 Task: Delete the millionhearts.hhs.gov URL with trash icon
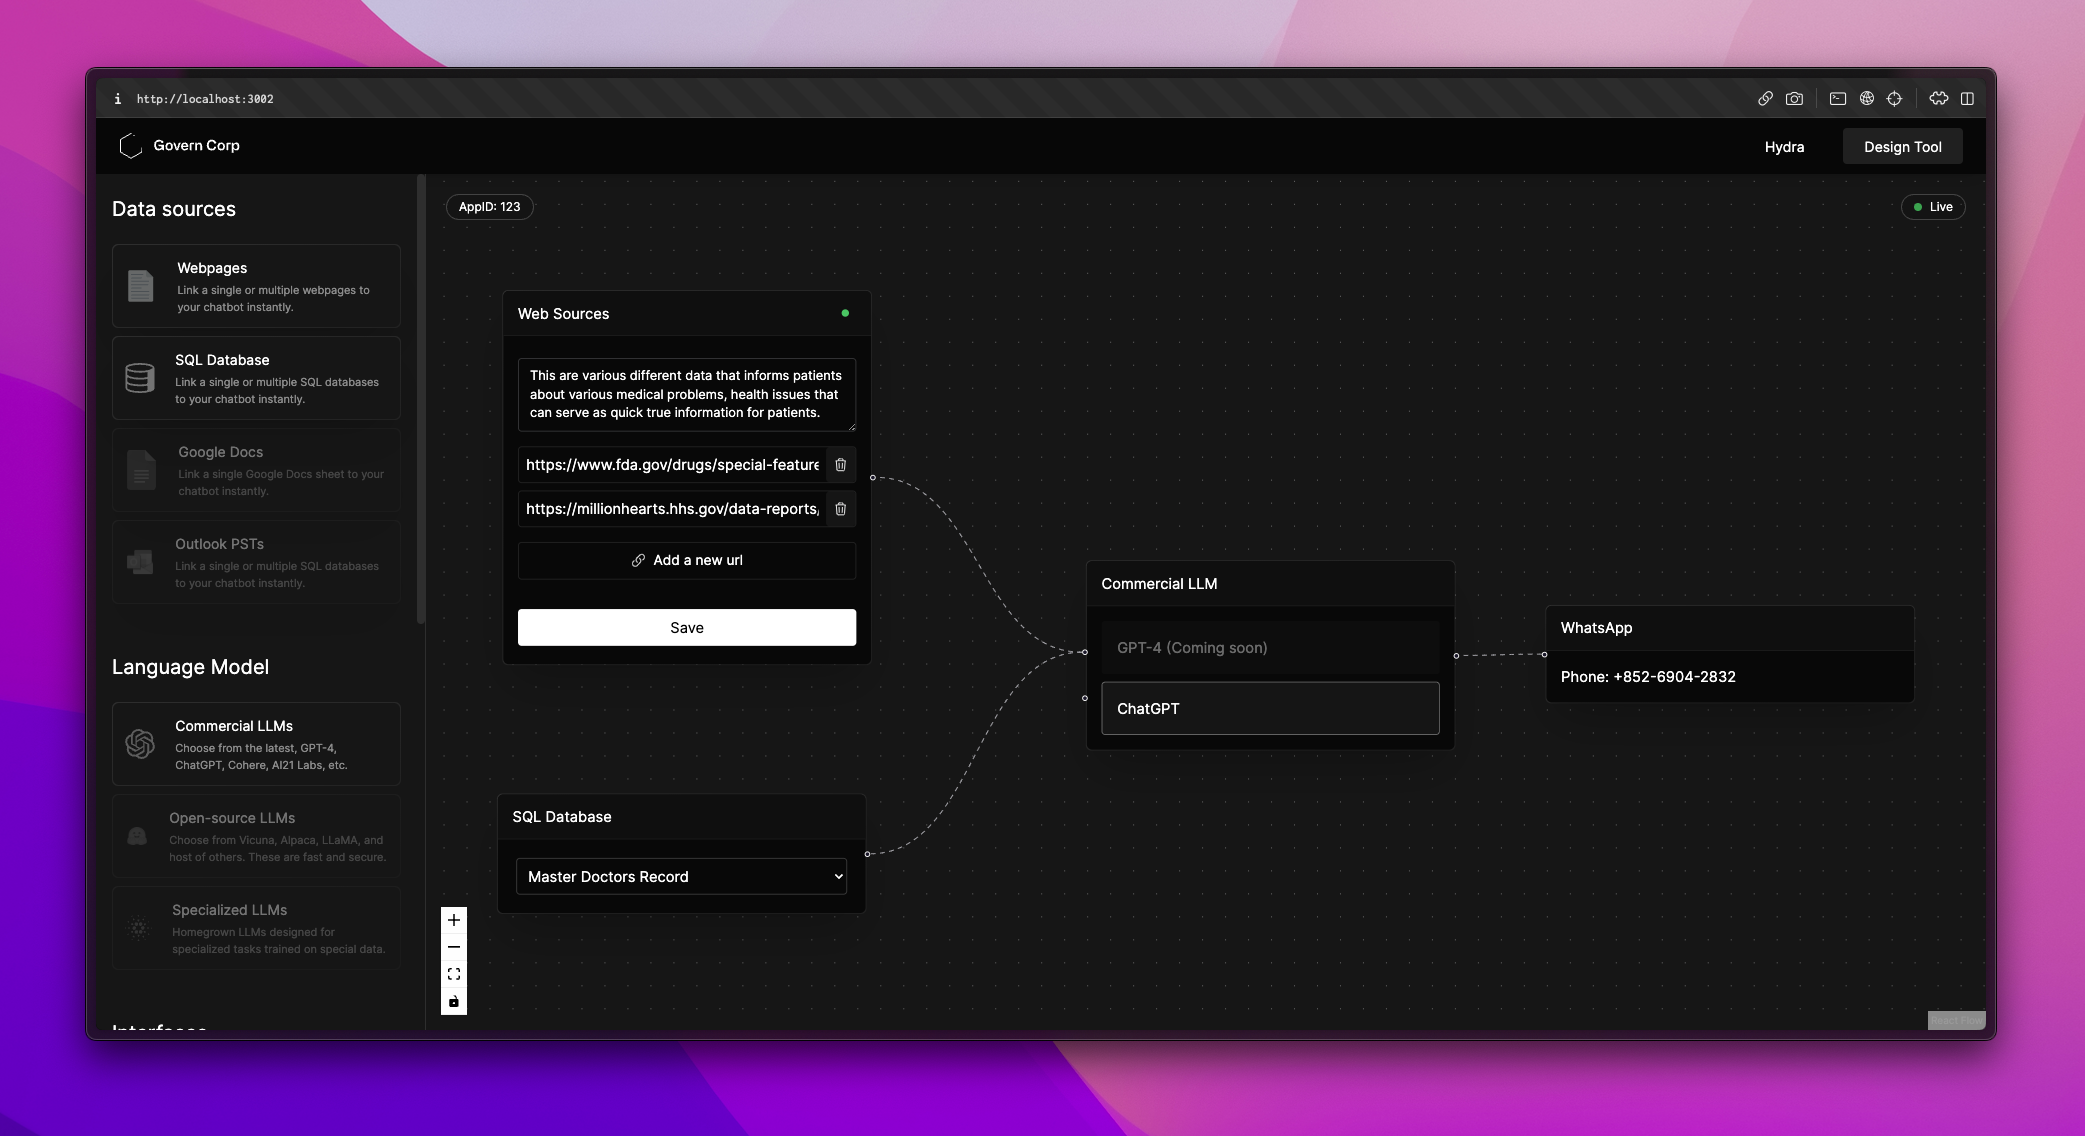[840, 509]
